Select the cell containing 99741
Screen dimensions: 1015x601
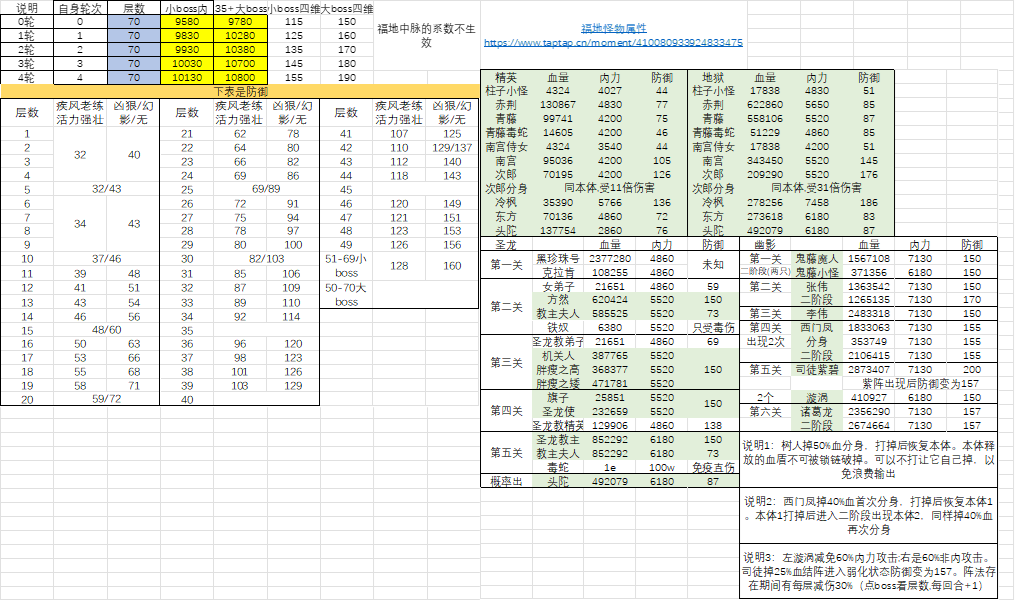click(557, 119)
